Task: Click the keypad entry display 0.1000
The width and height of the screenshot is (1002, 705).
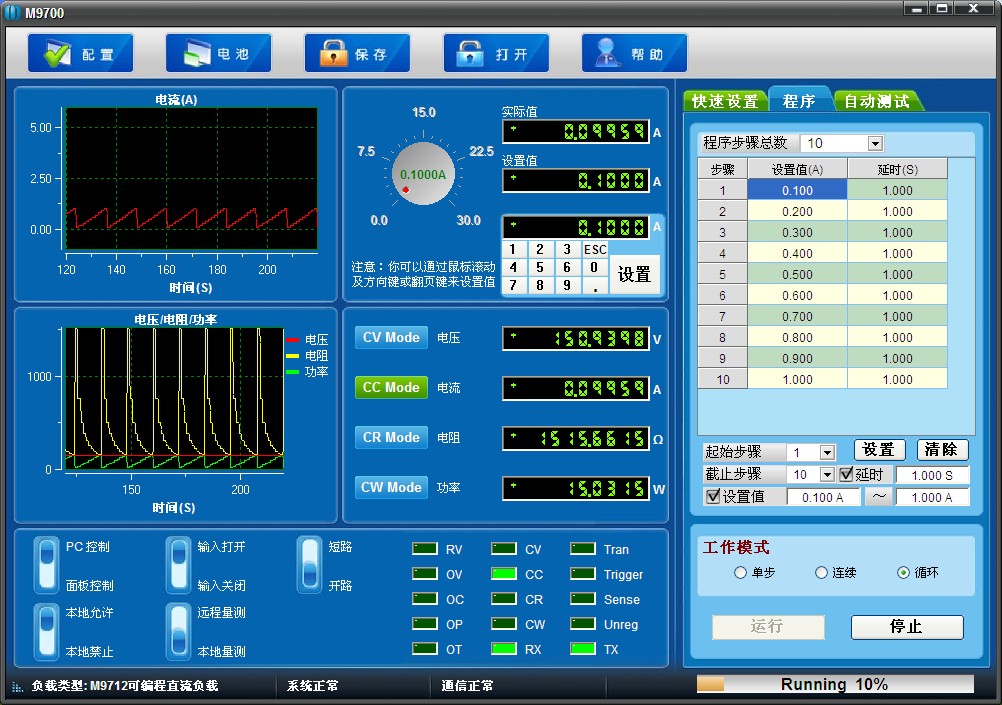Action: (x=576, y=228)
